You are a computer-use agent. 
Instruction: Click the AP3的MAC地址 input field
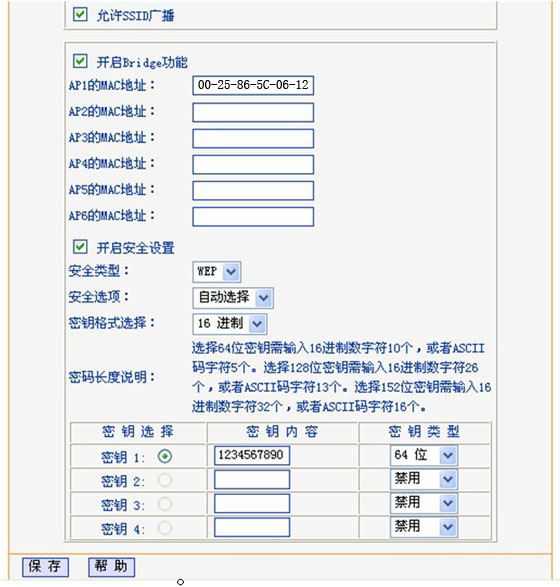tap(253, 139)
